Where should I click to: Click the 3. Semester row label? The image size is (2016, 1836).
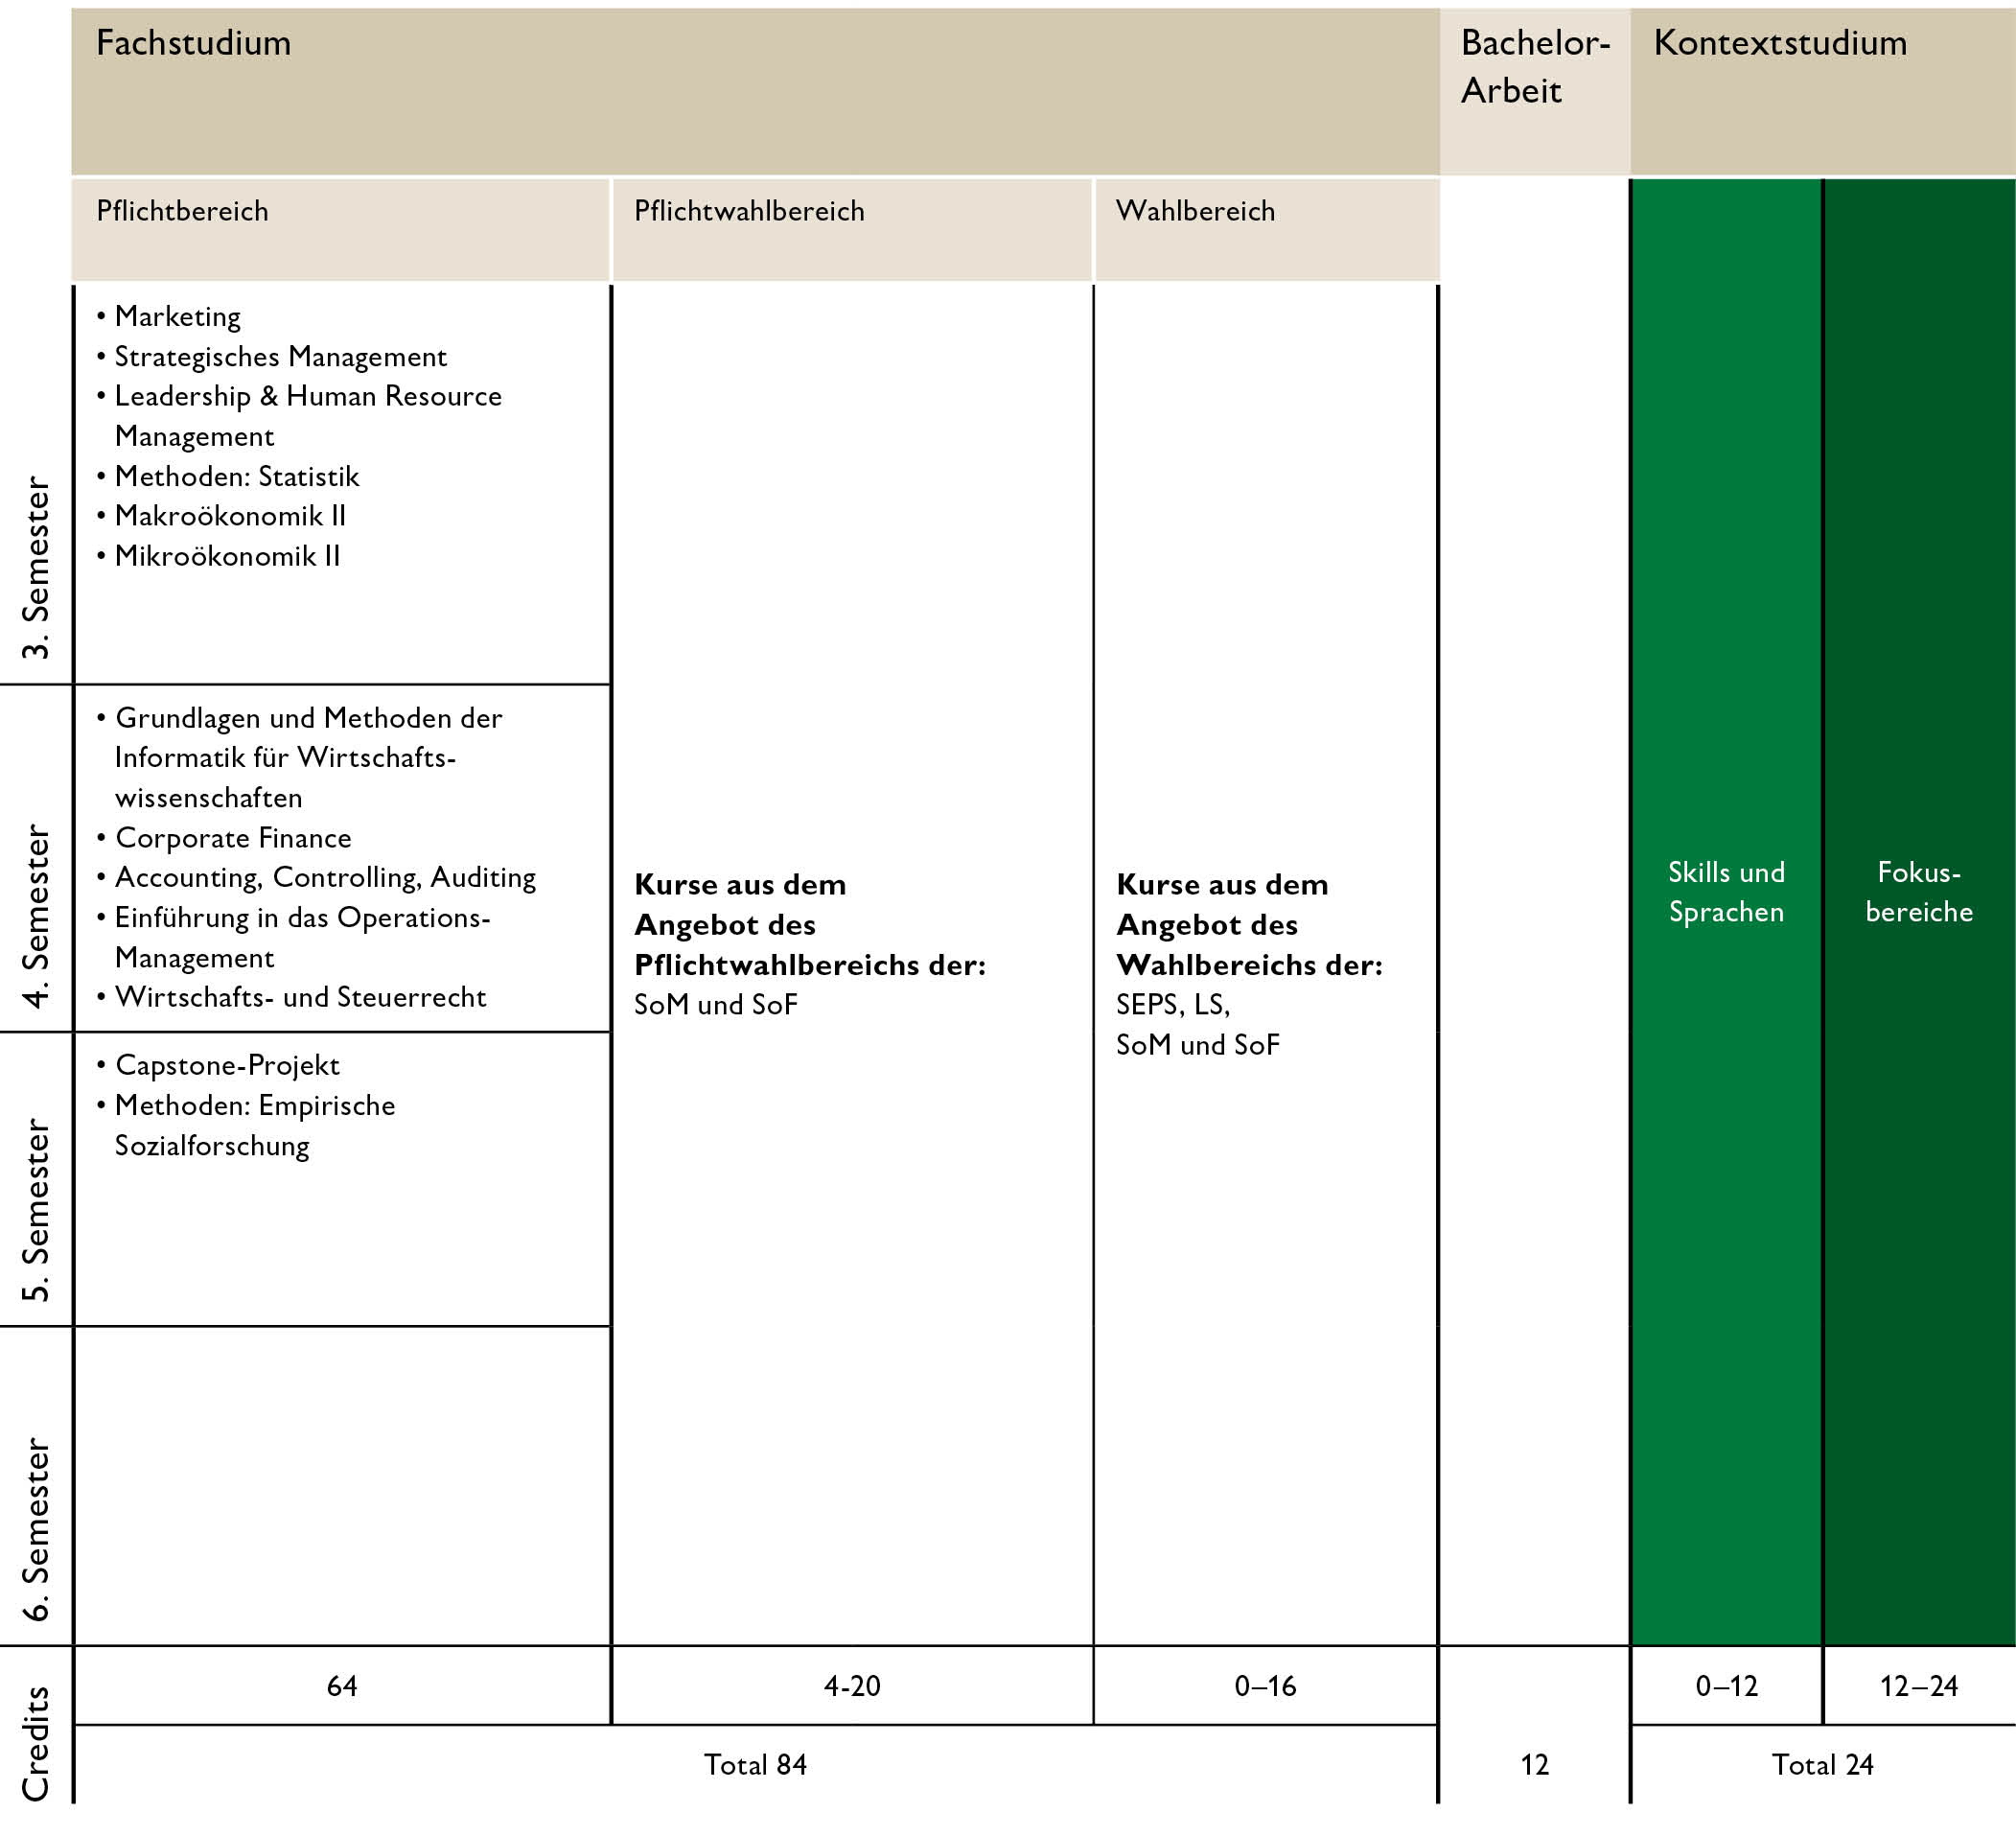click(x=36, y=567)
